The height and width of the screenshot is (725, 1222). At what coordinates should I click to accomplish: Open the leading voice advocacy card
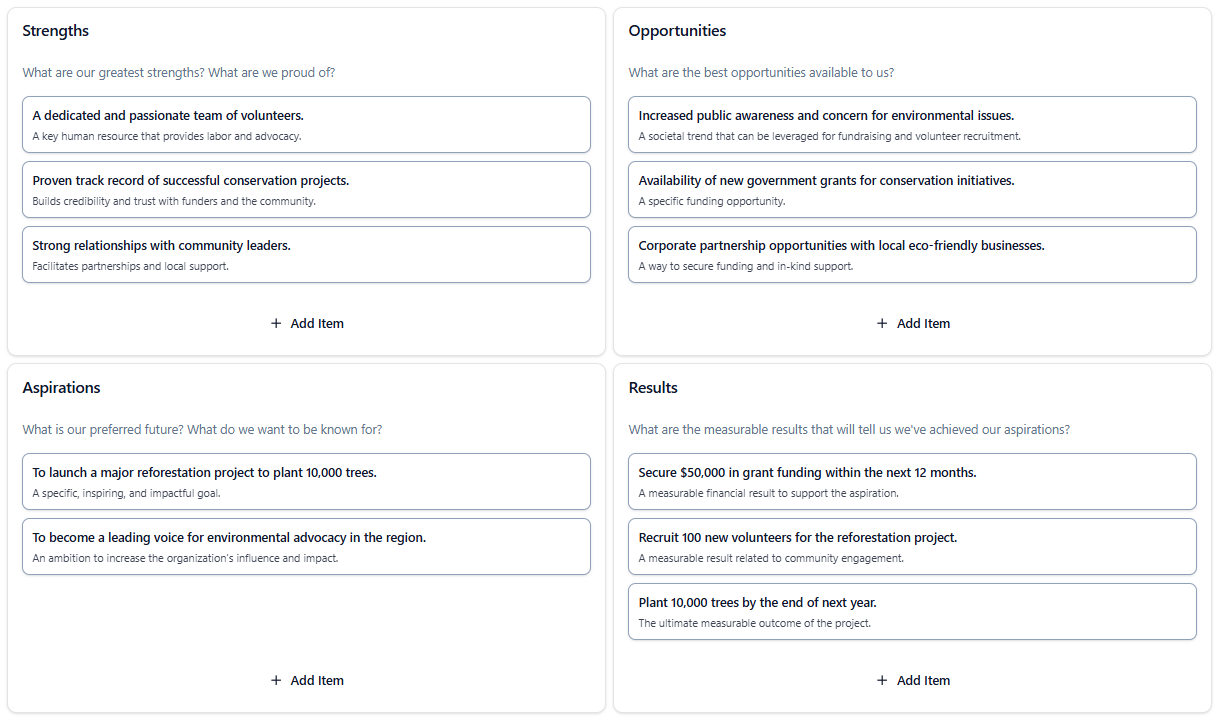click(306, 547)
